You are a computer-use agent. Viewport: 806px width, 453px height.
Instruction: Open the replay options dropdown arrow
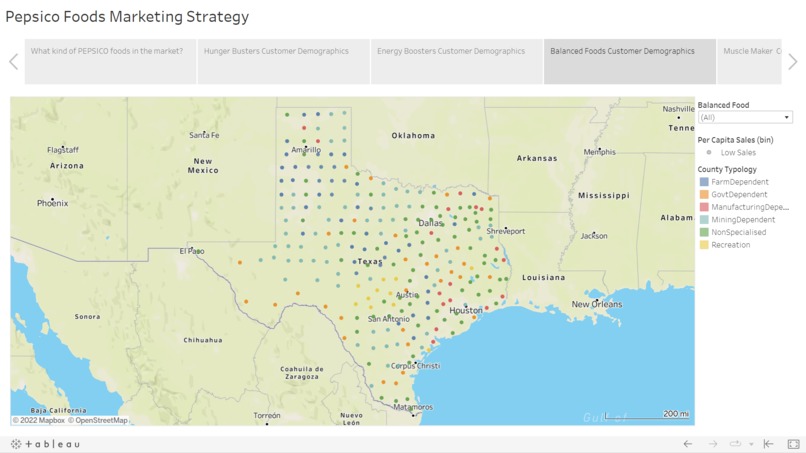(752, 444)
